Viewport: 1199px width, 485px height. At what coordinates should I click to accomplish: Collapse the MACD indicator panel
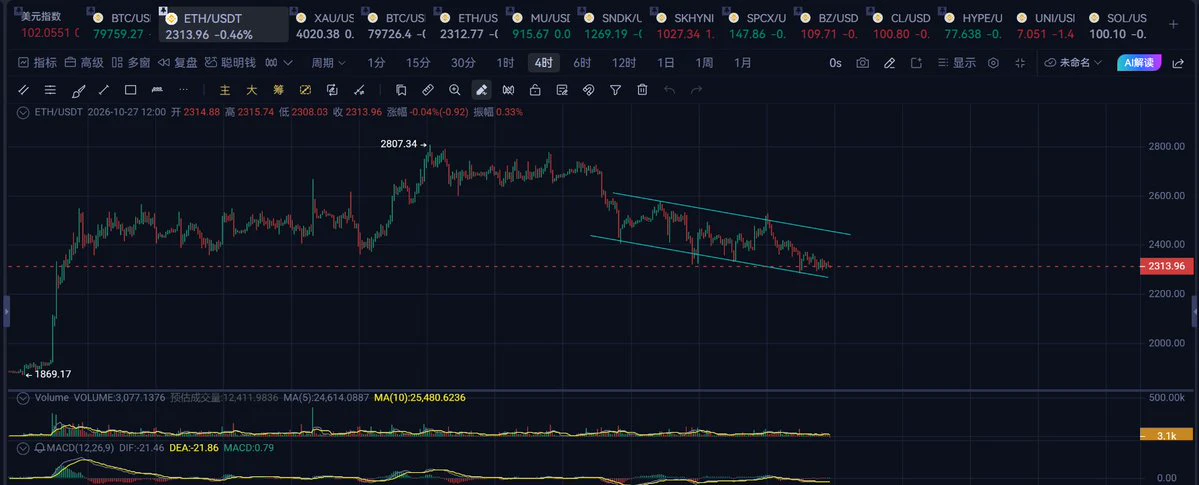24,447
